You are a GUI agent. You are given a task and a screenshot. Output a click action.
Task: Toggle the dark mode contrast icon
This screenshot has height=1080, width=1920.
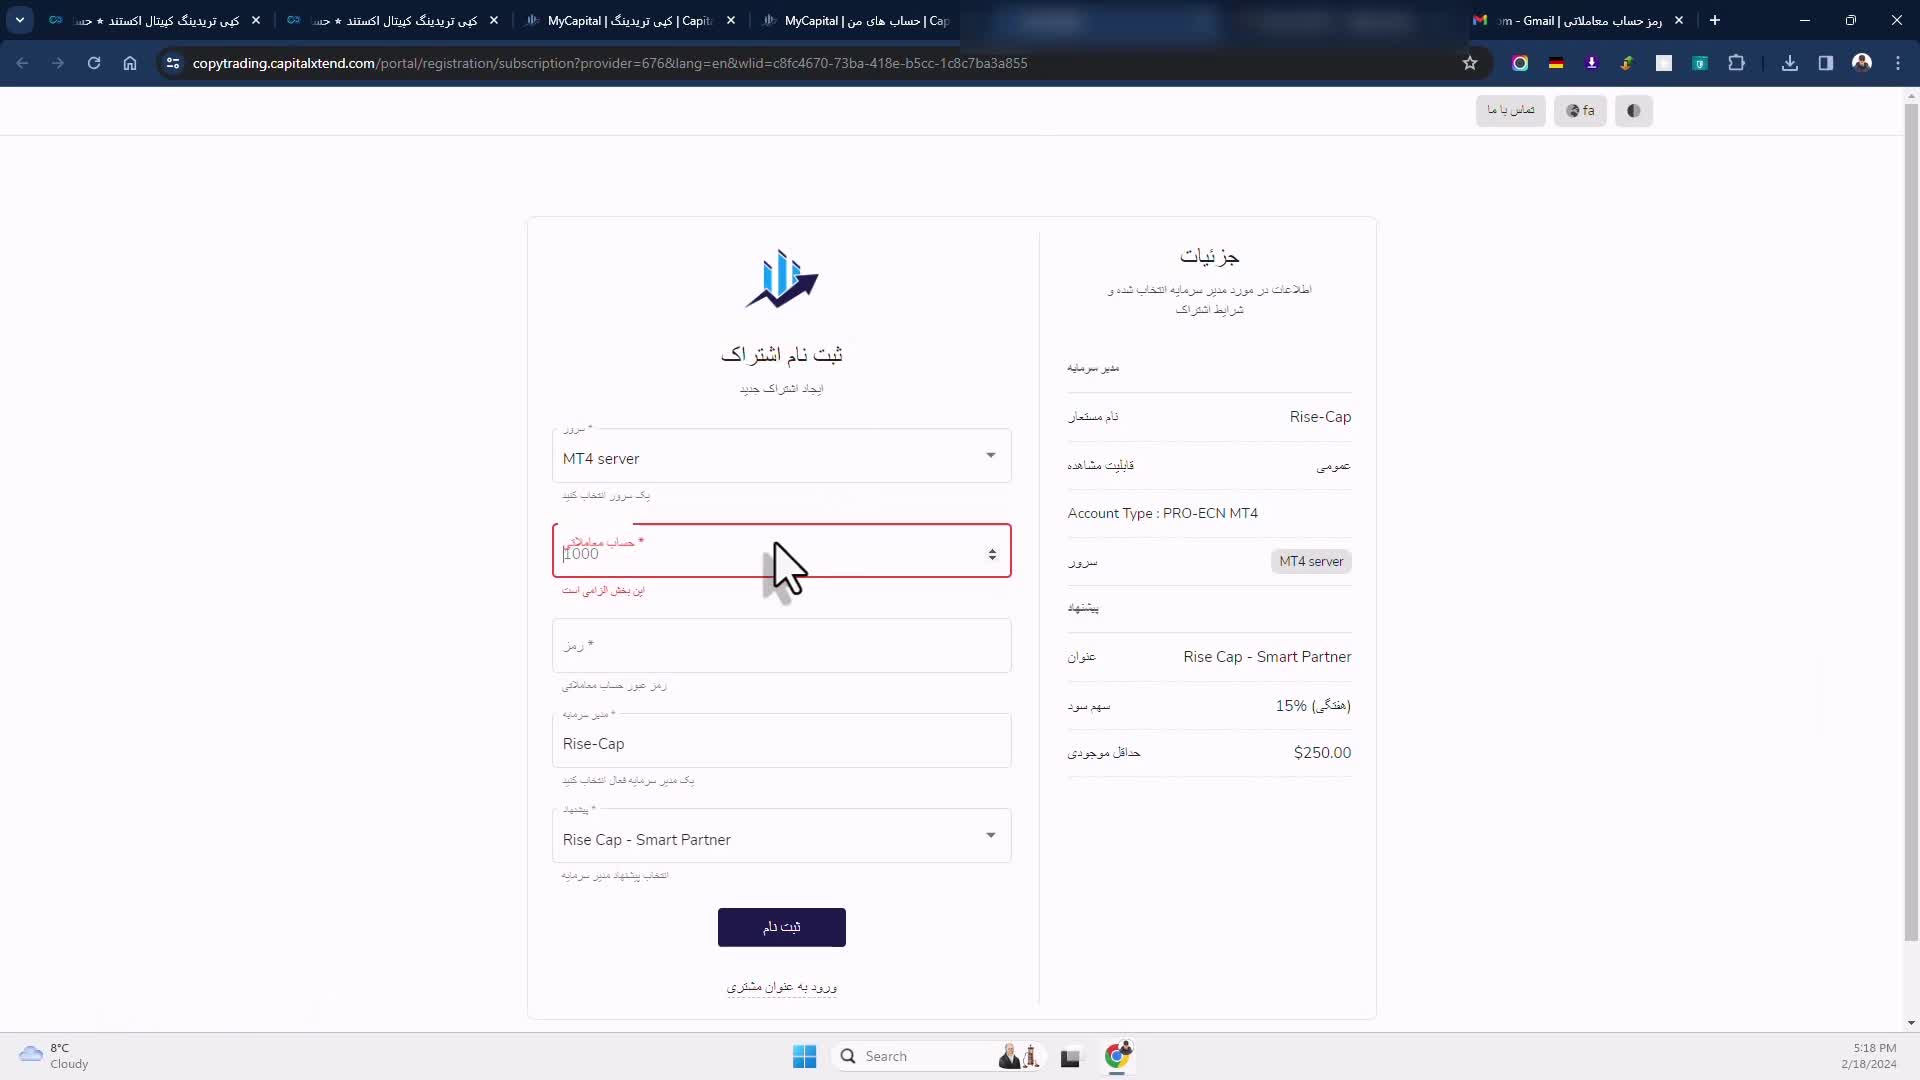point(1633,111)
